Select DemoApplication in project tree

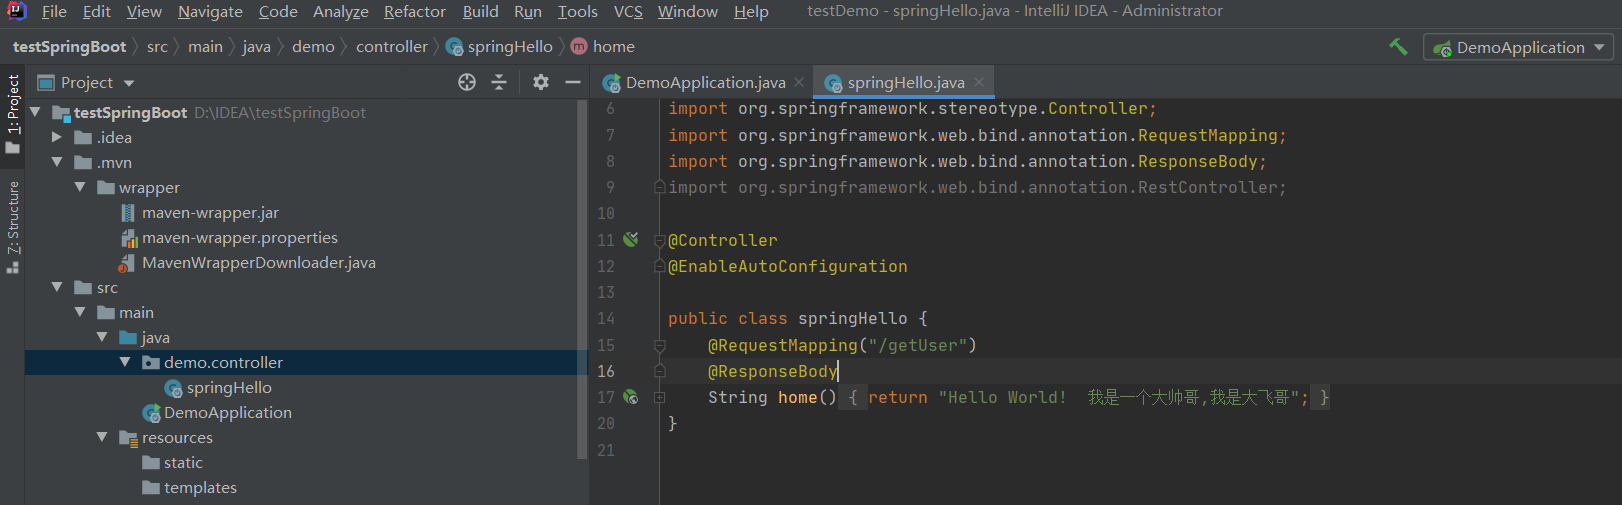click(x=217, y=412)
